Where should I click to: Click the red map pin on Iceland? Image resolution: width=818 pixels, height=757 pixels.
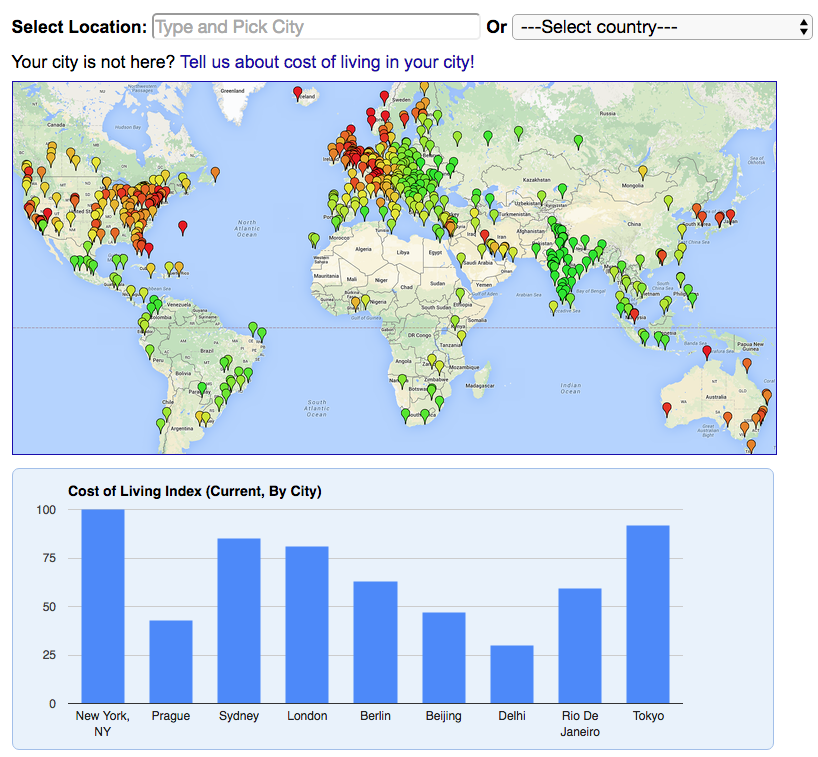(x=297, y=93)
